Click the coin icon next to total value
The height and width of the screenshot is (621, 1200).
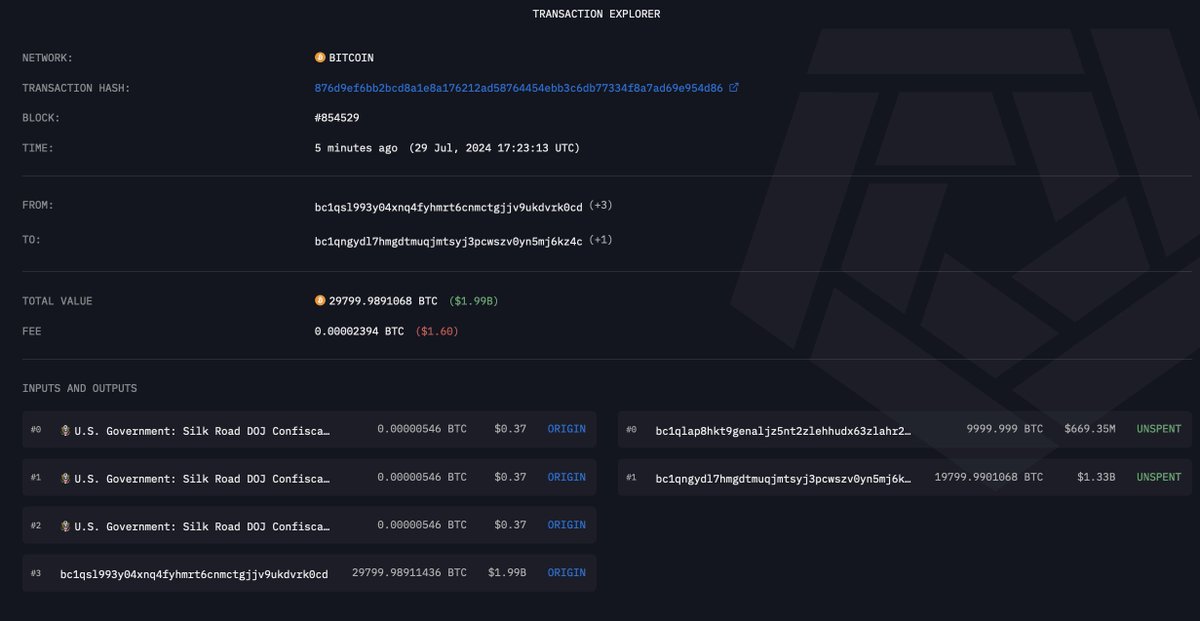pos(320,300)
